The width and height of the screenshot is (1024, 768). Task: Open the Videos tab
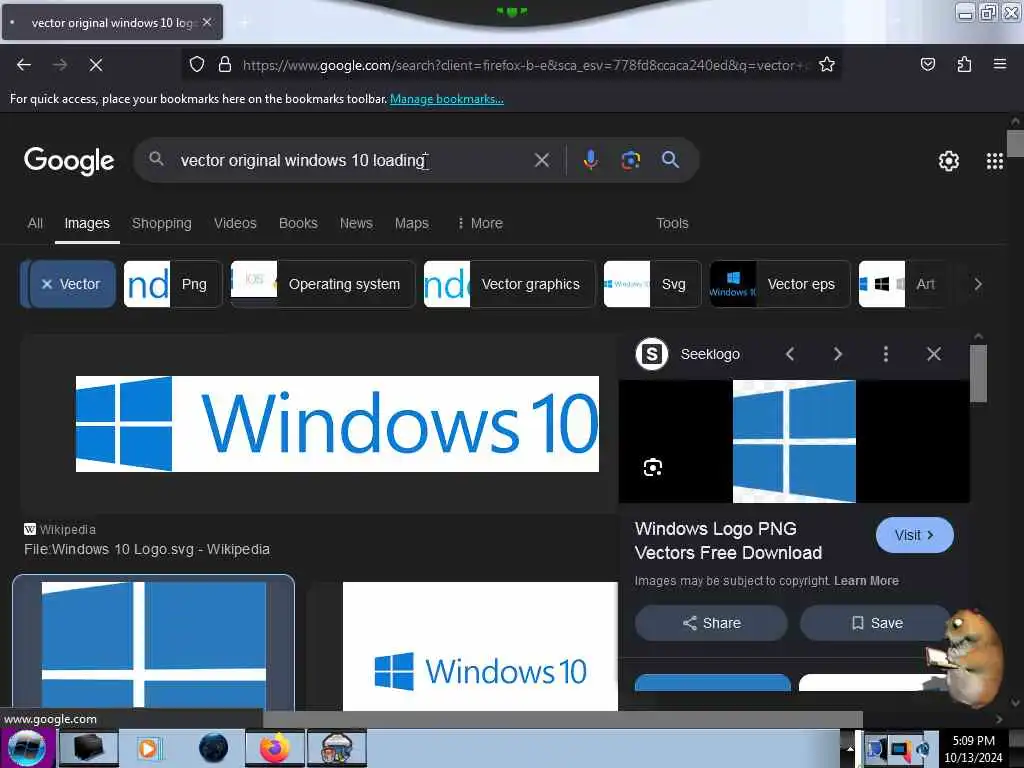[x=235, y=223]
